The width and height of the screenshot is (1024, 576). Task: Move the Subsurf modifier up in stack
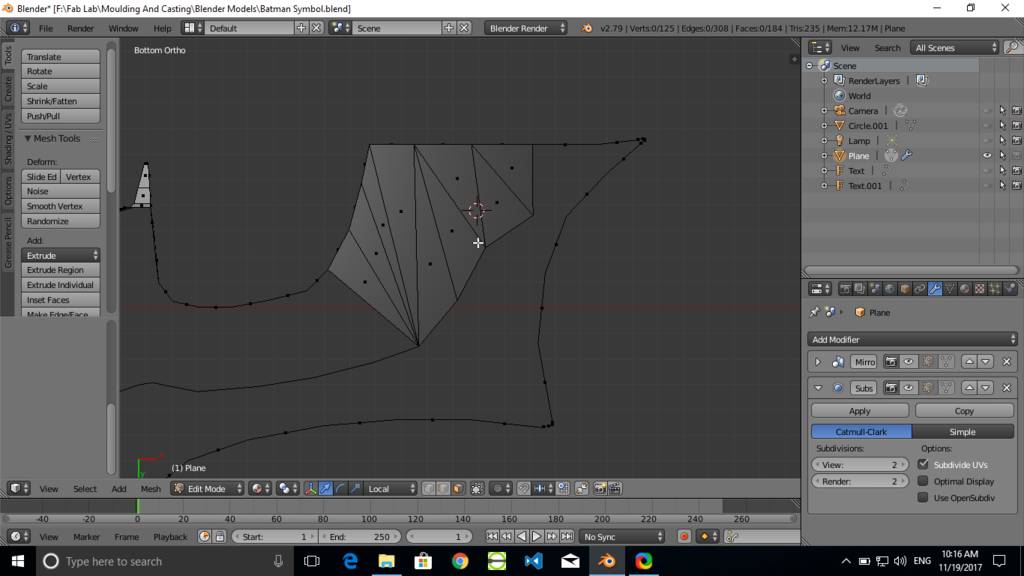coord(968,388)
